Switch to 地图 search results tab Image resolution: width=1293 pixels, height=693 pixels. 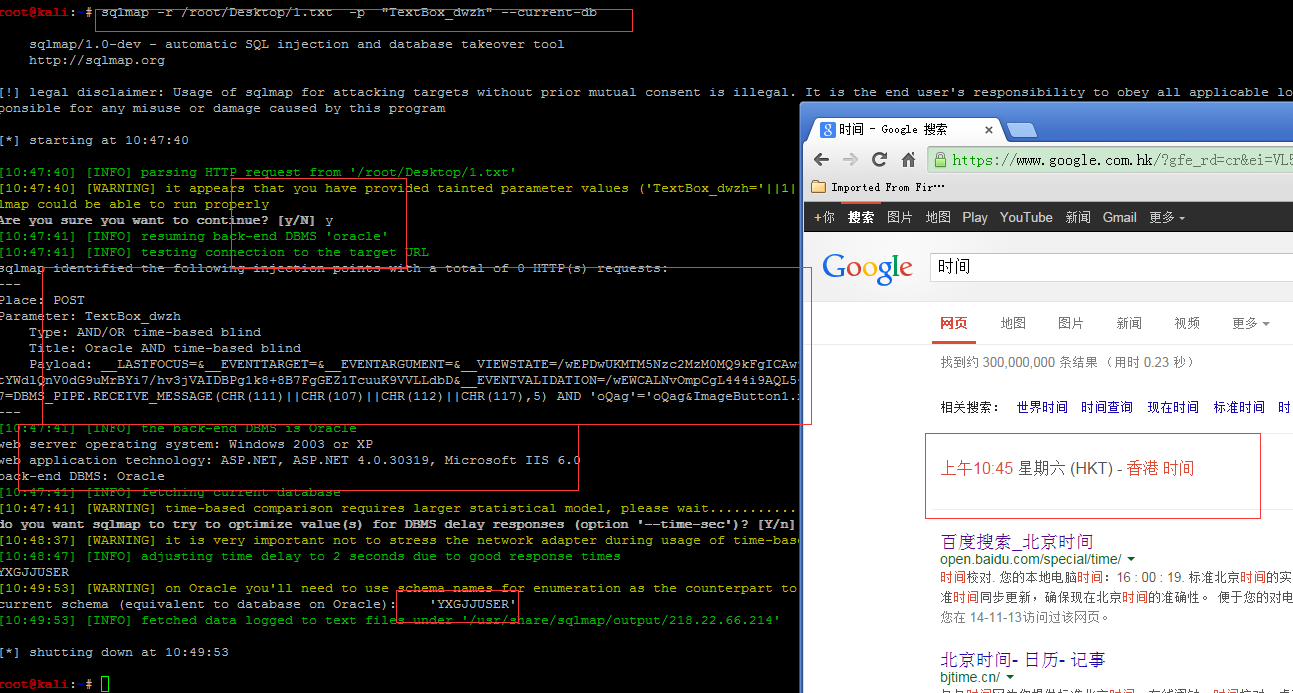click(x=1013, y=323)
